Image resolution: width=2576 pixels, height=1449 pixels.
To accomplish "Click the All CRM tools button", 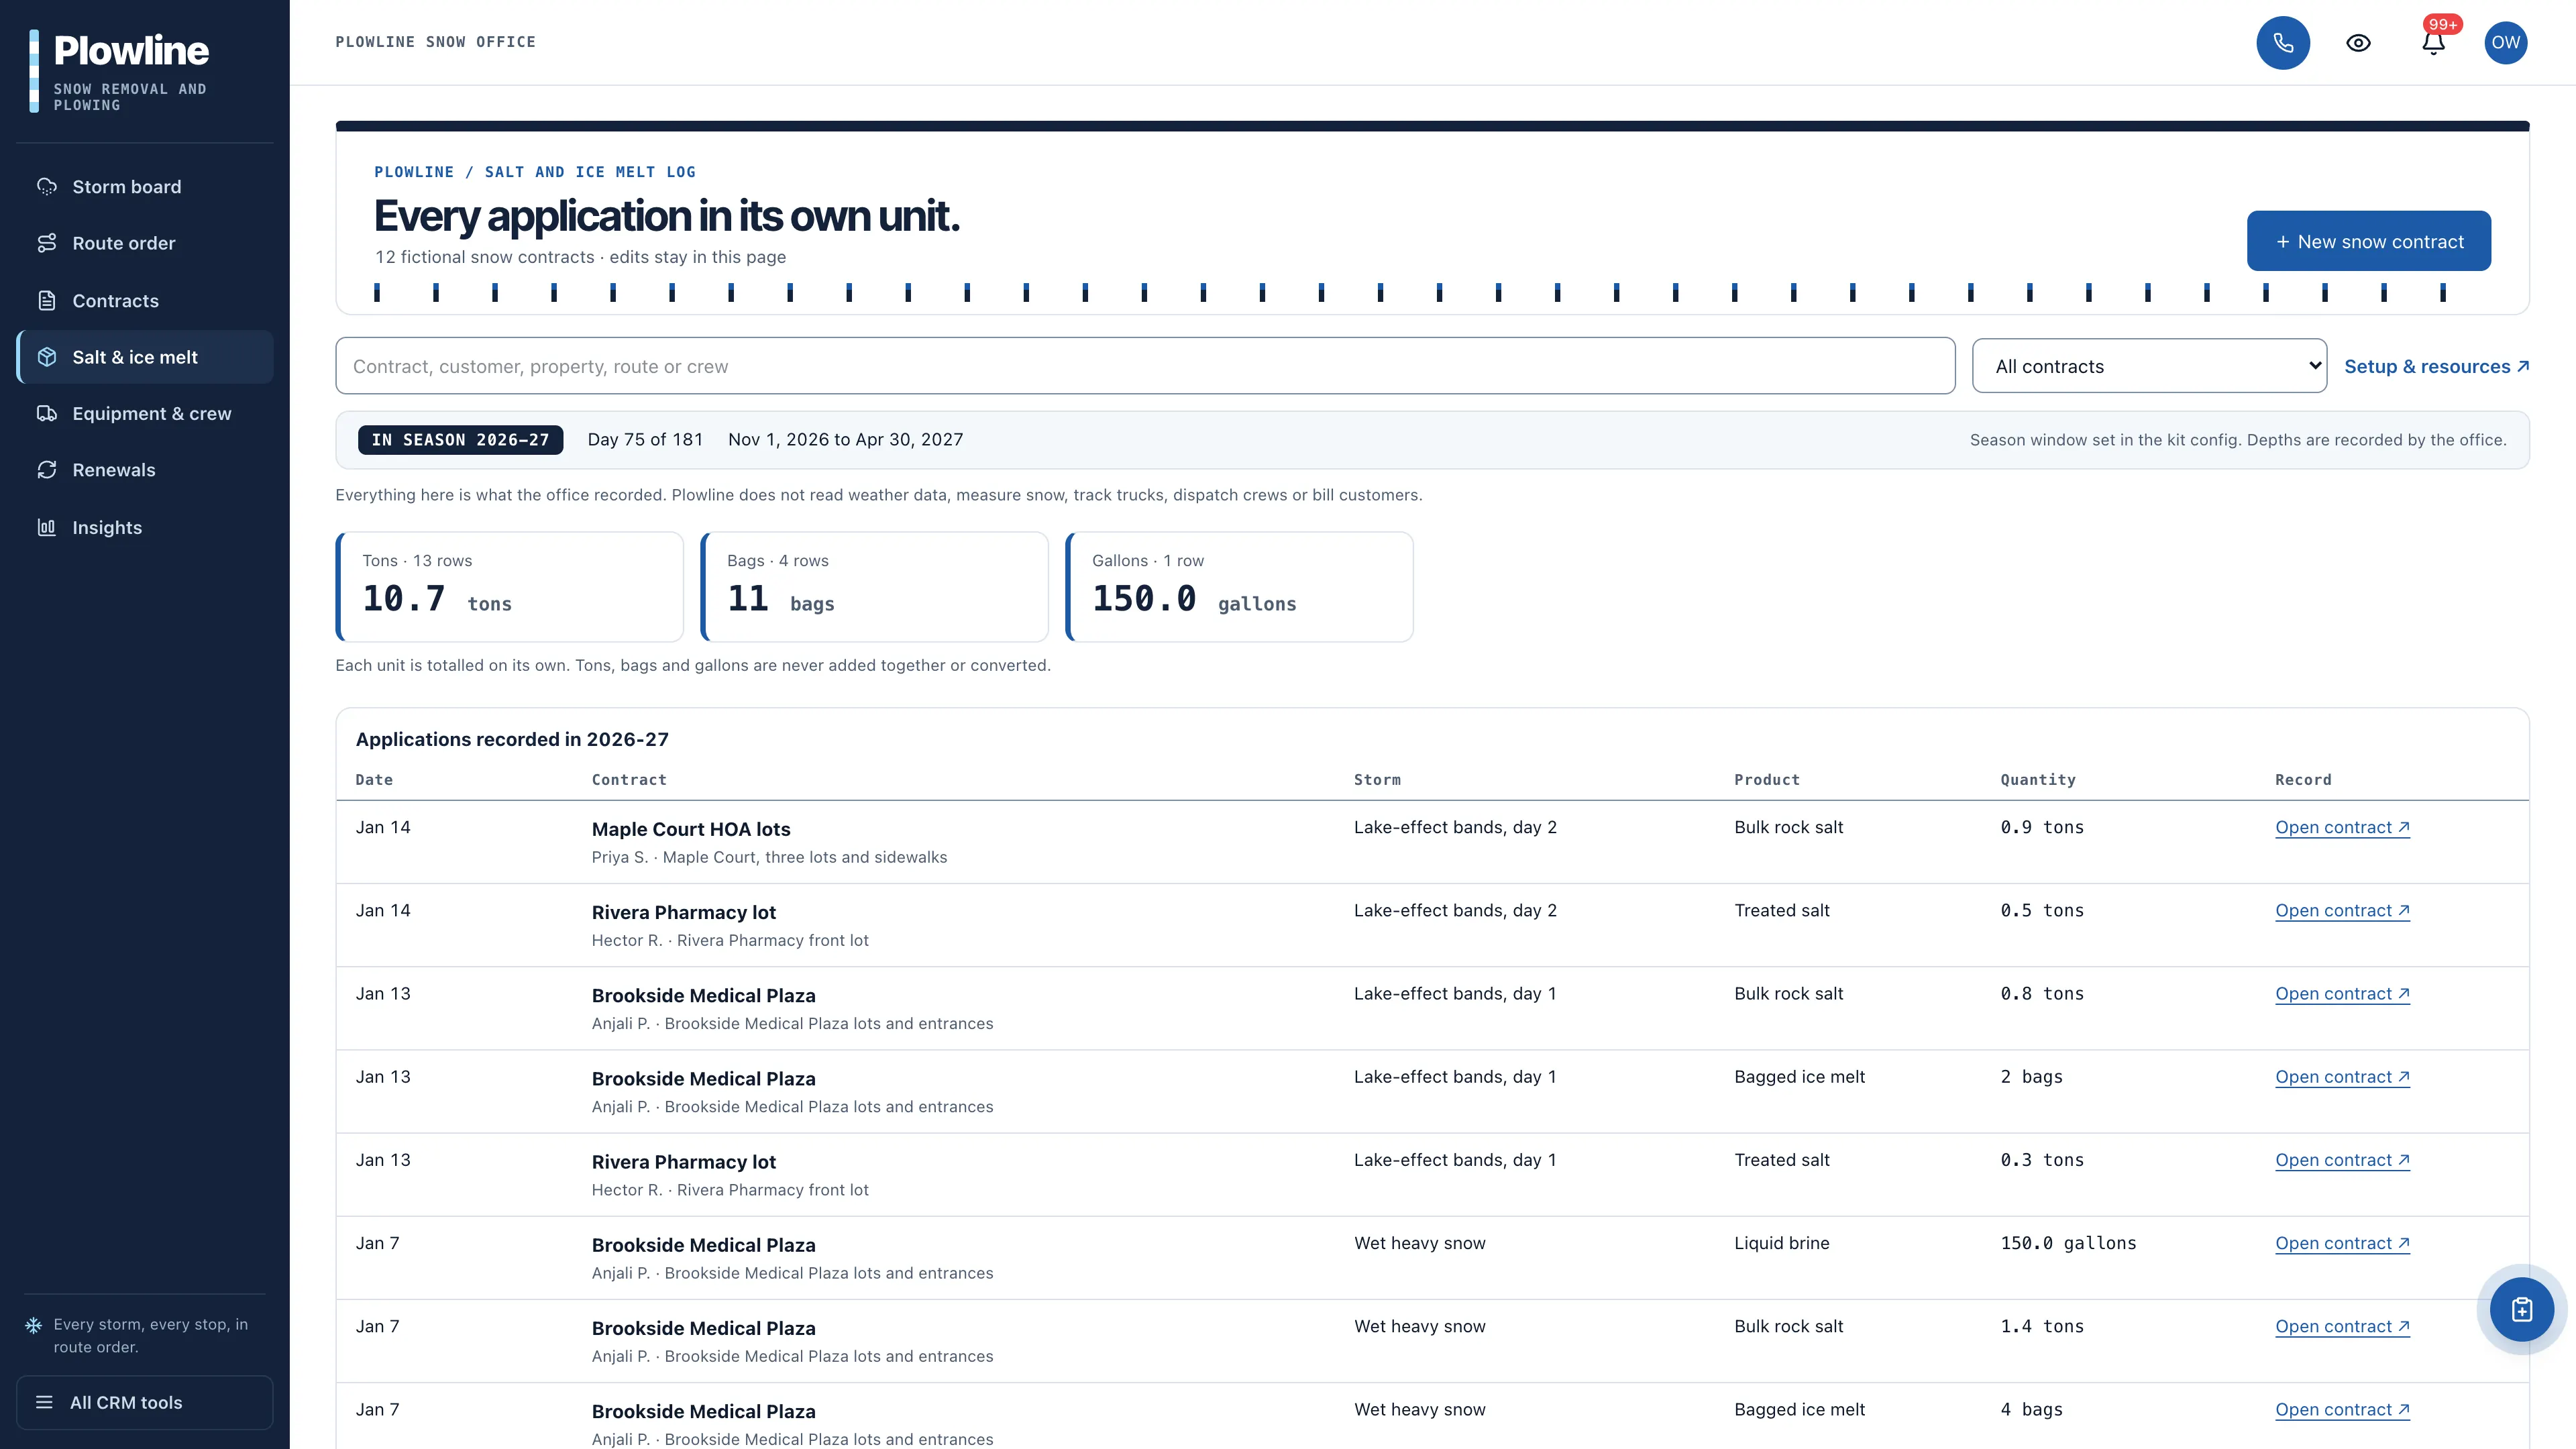I will coord(145,1402).
